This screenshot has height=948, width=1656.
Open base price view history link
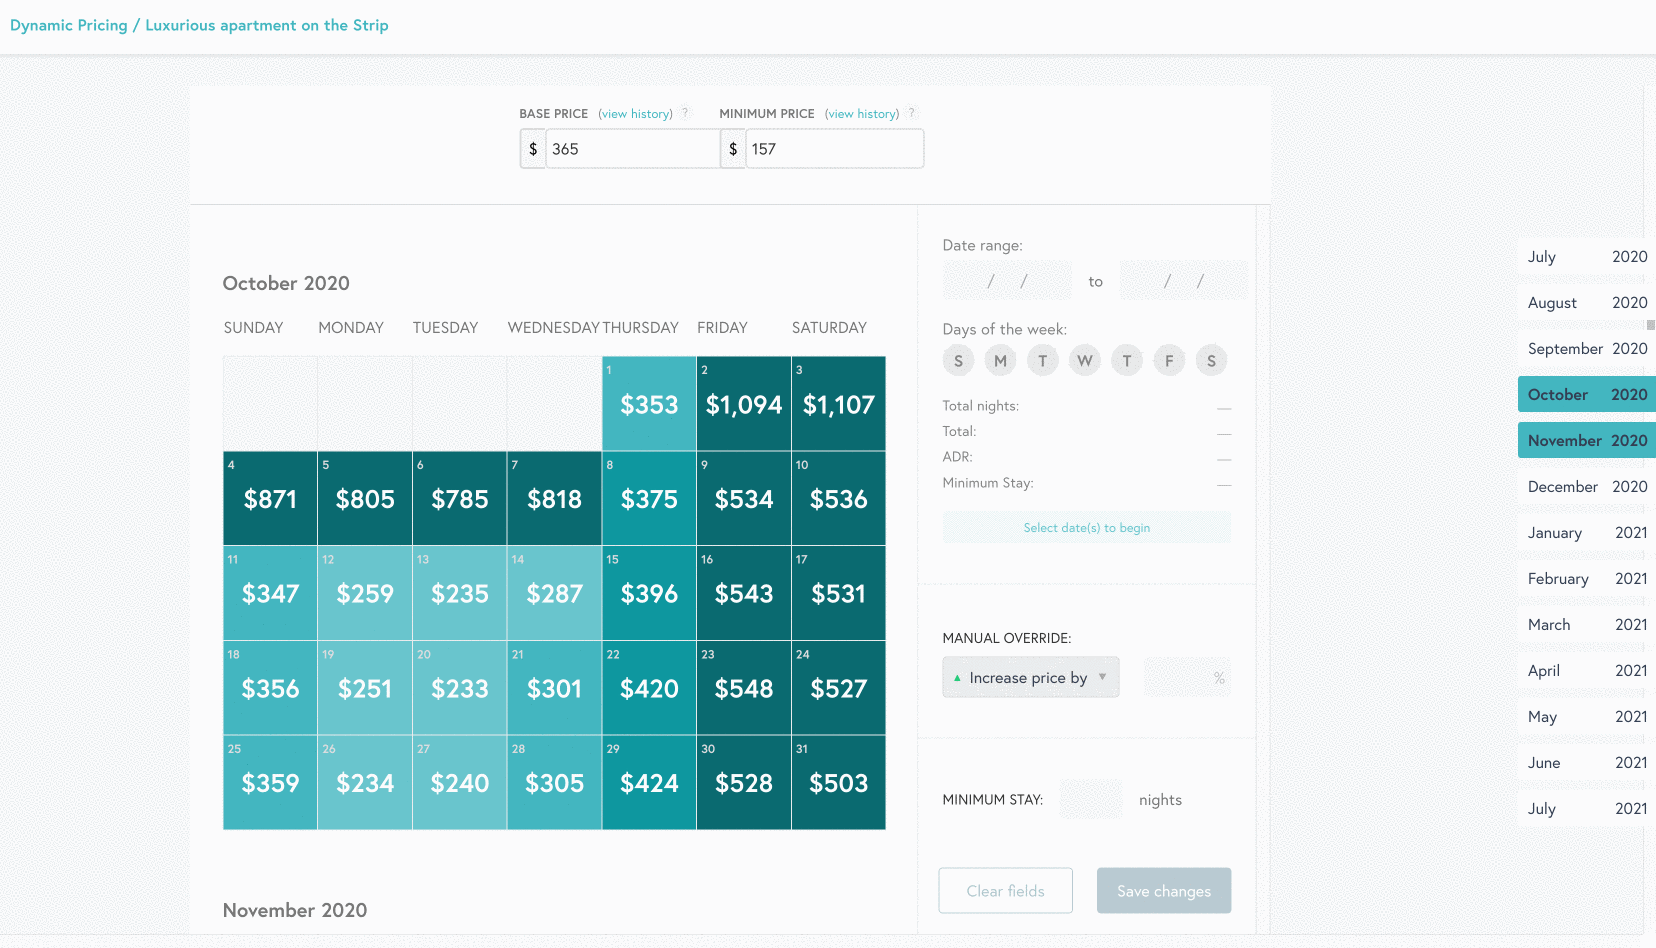(636, 114)
